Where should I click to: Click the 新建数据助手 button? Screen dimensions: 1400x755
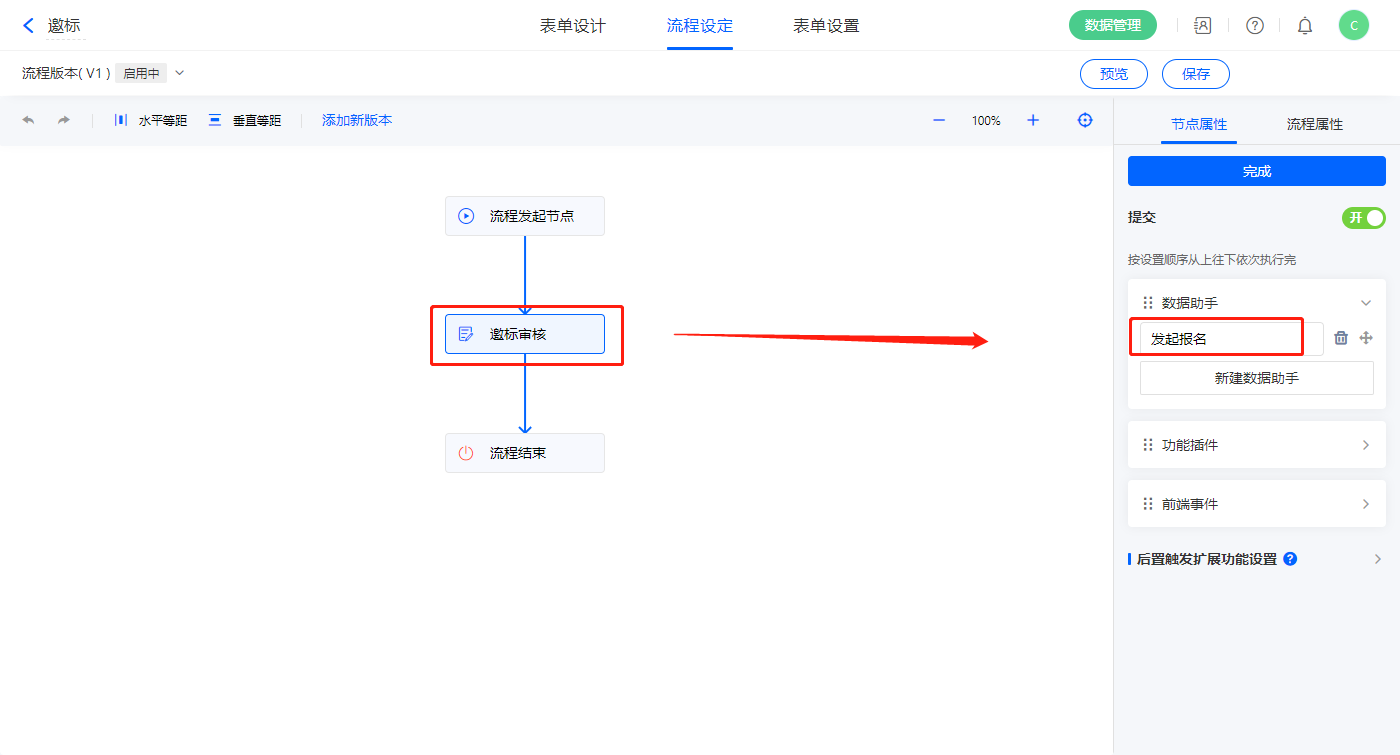1256,378
